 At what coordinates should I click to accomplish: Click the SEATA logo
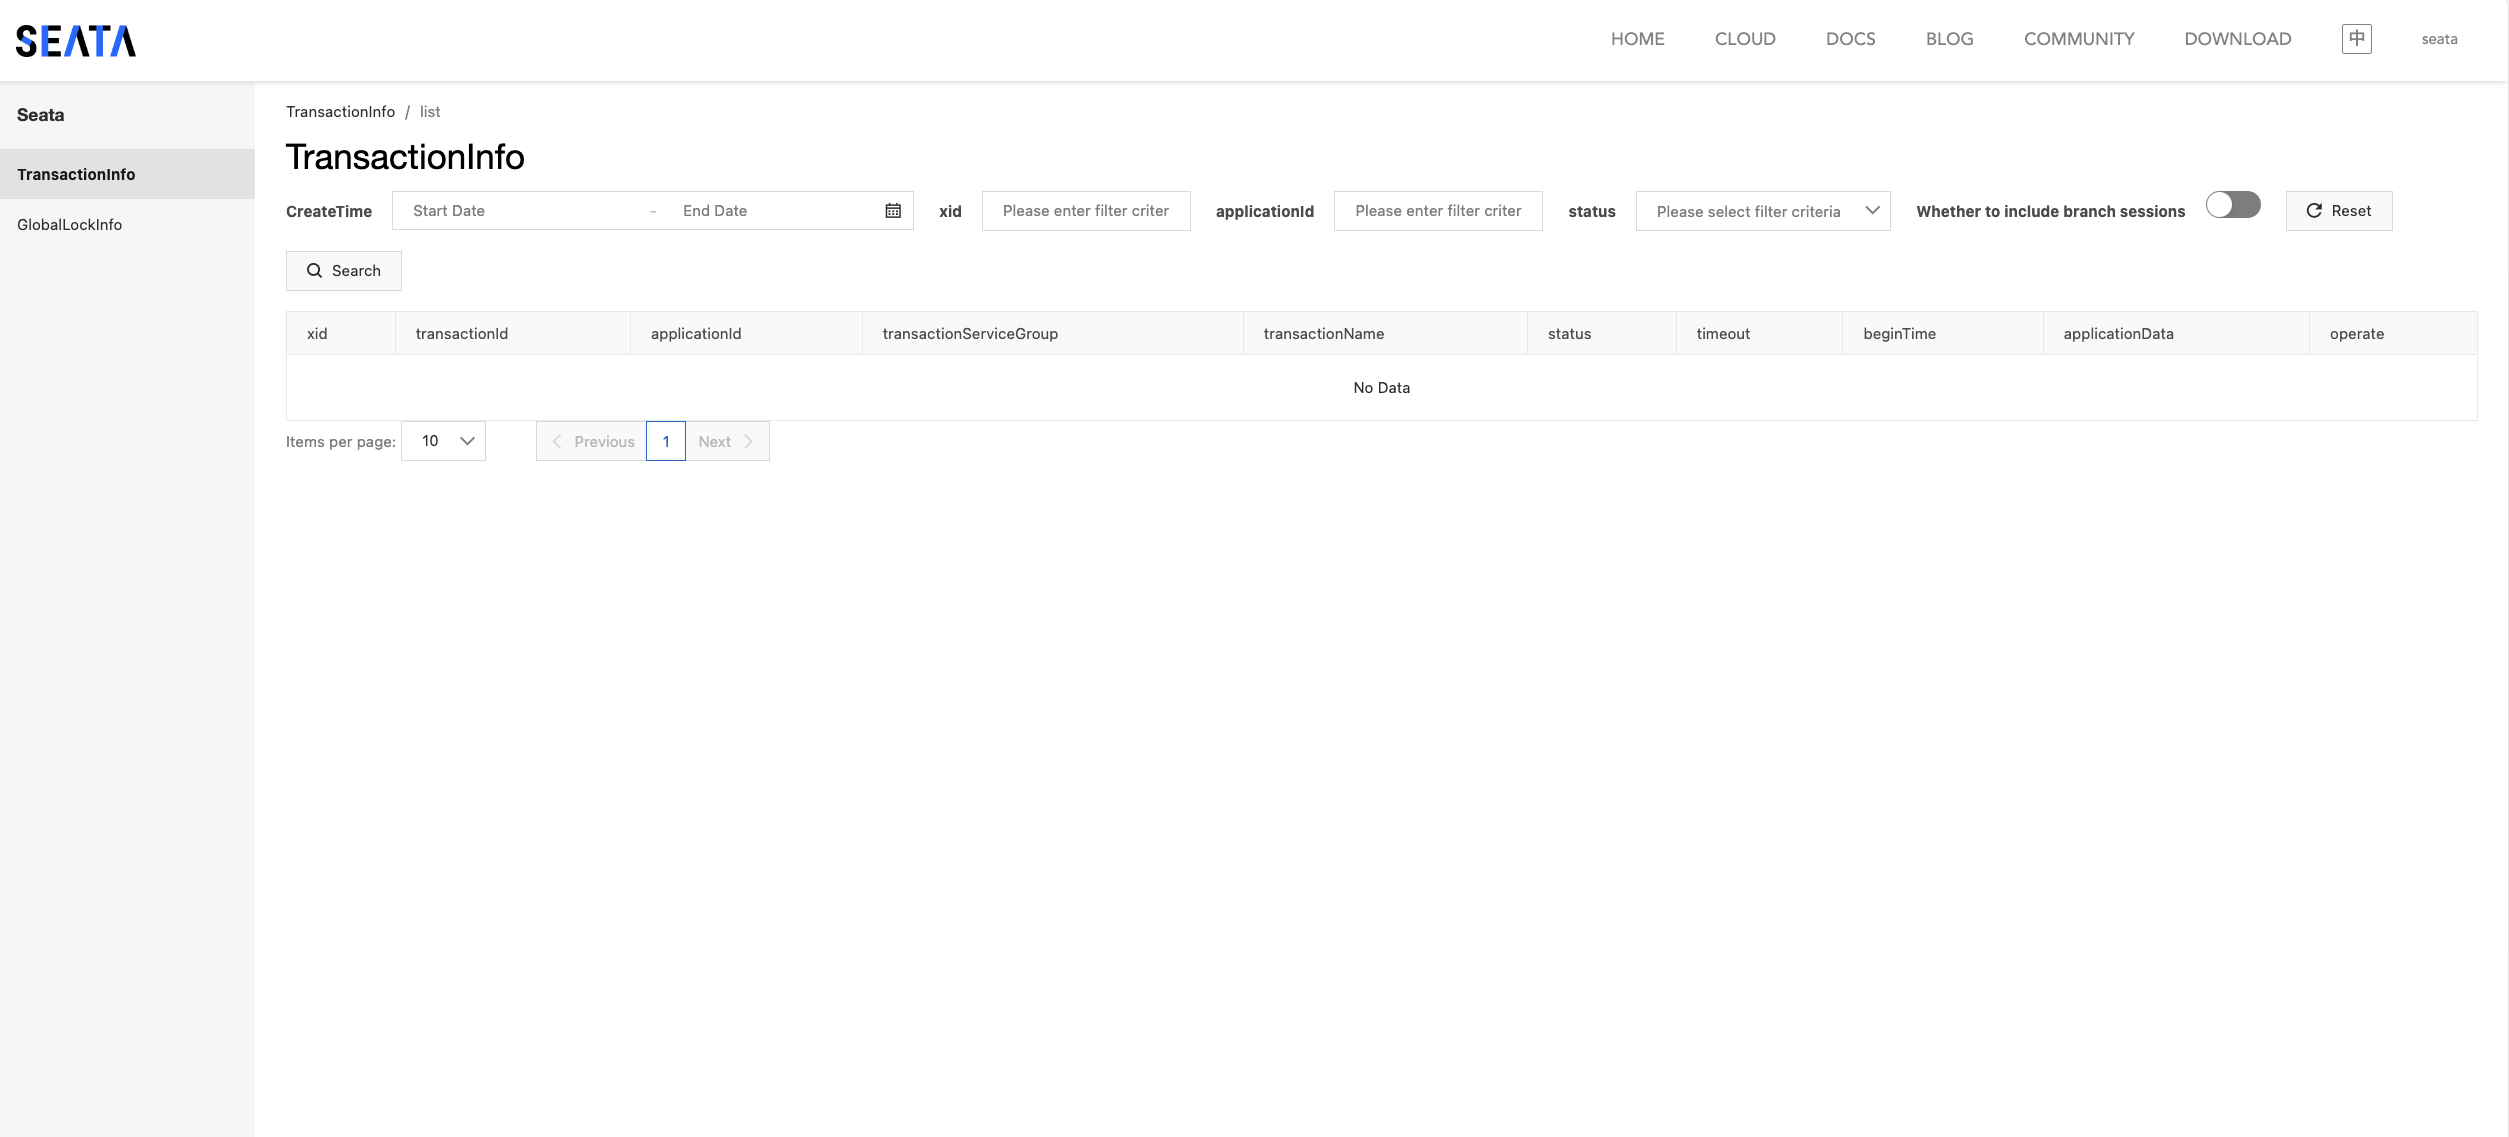(x=76, y=41)
